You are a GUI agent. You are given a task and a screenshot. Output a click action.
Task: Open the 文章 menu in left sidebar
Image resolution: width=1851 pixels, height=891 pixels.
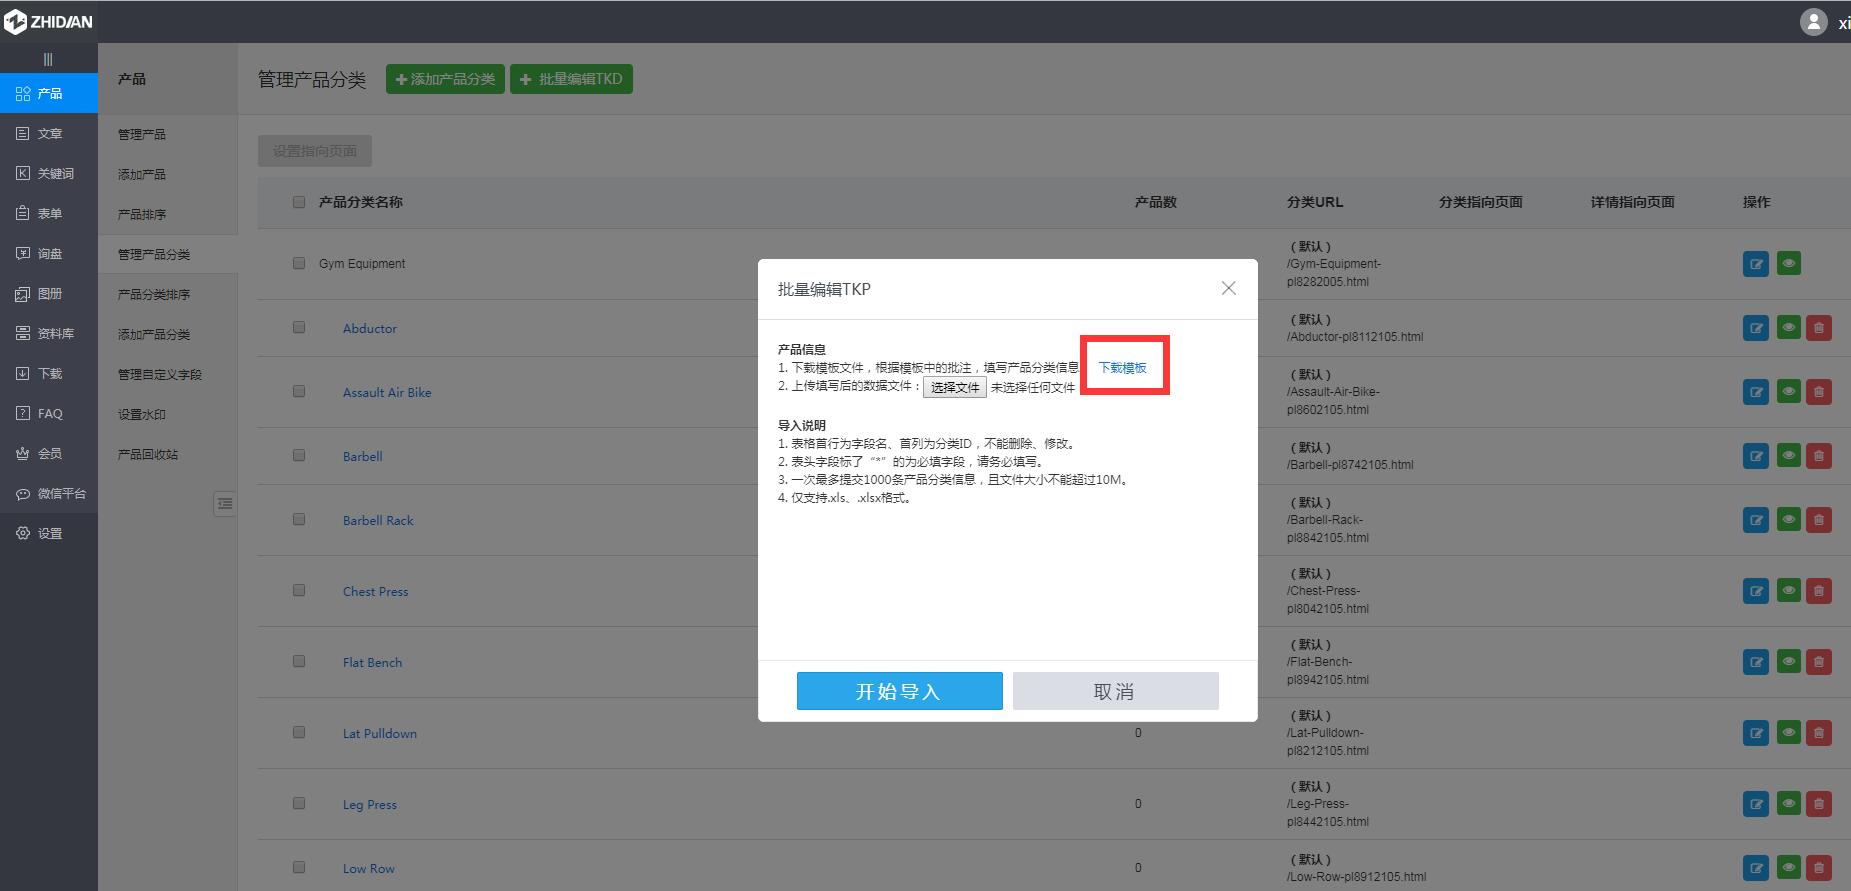[49, 133]
